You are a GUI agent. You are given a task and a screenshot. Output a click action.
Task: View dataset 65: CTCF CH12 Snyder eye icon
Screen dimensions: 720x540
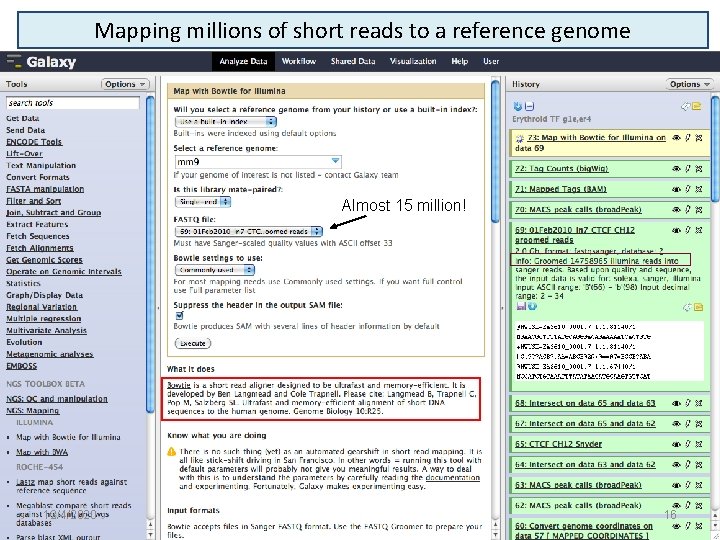[676, 444]
